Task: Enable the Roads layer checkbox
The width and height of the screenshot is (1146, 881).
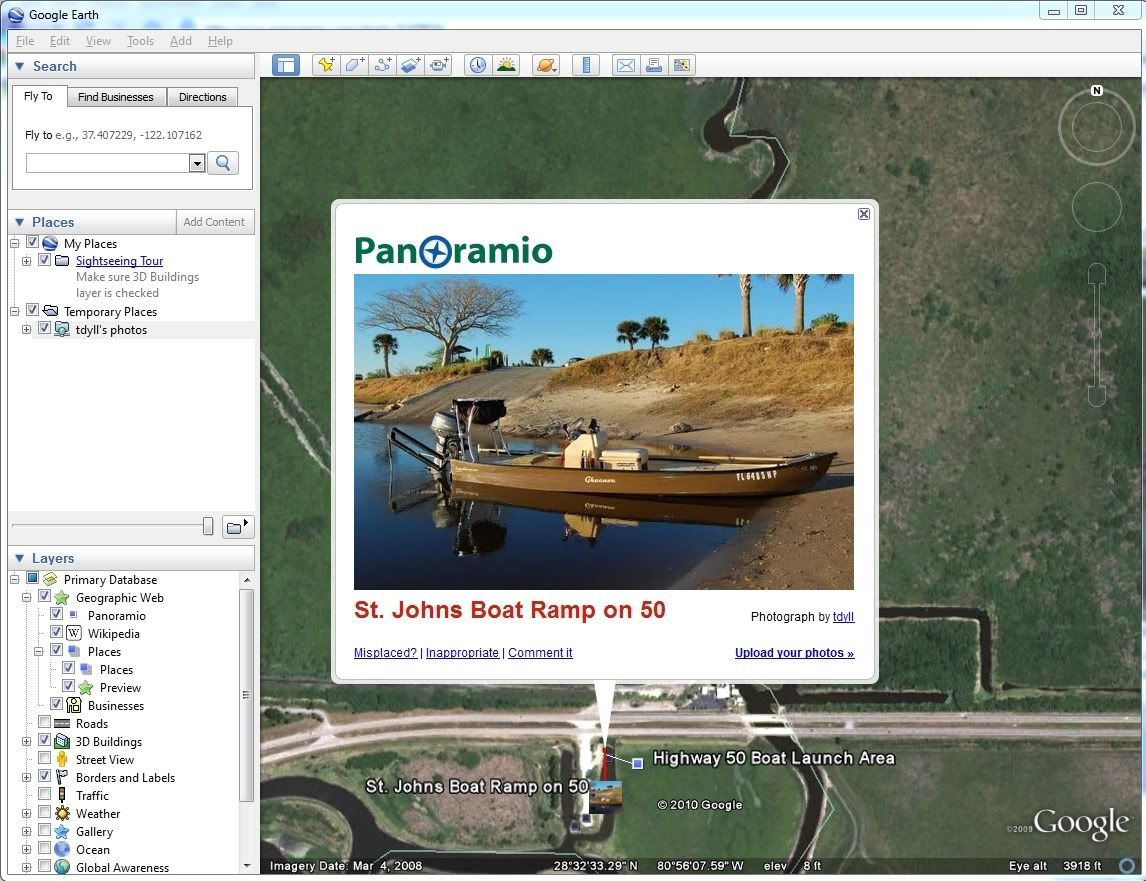Action: [45, 722]
